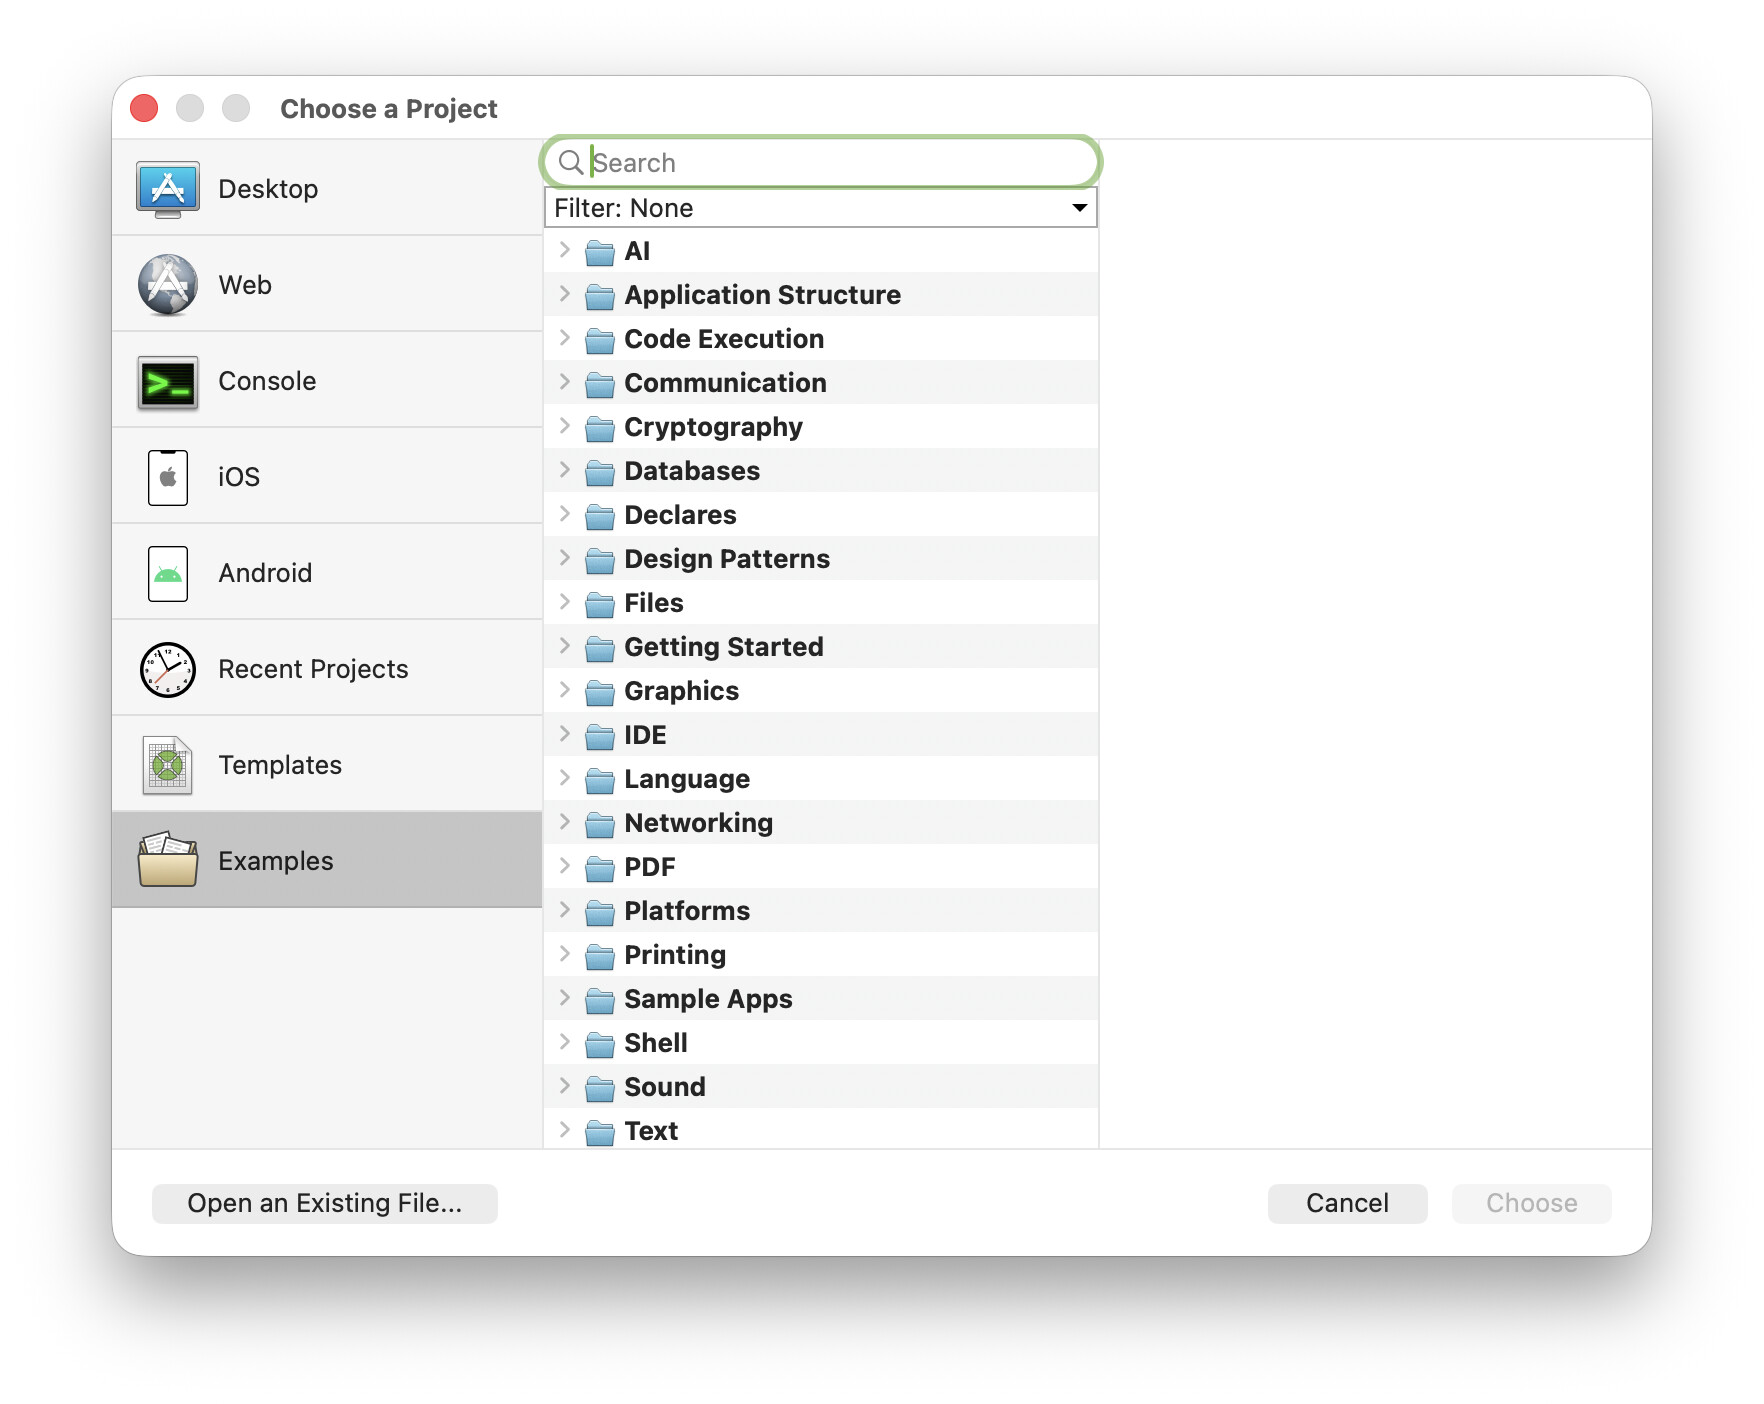Image resolution: width=1764 pixels, height=1404 pixels.
Task: Click into the Search field
Action: [x=840, y=163]
